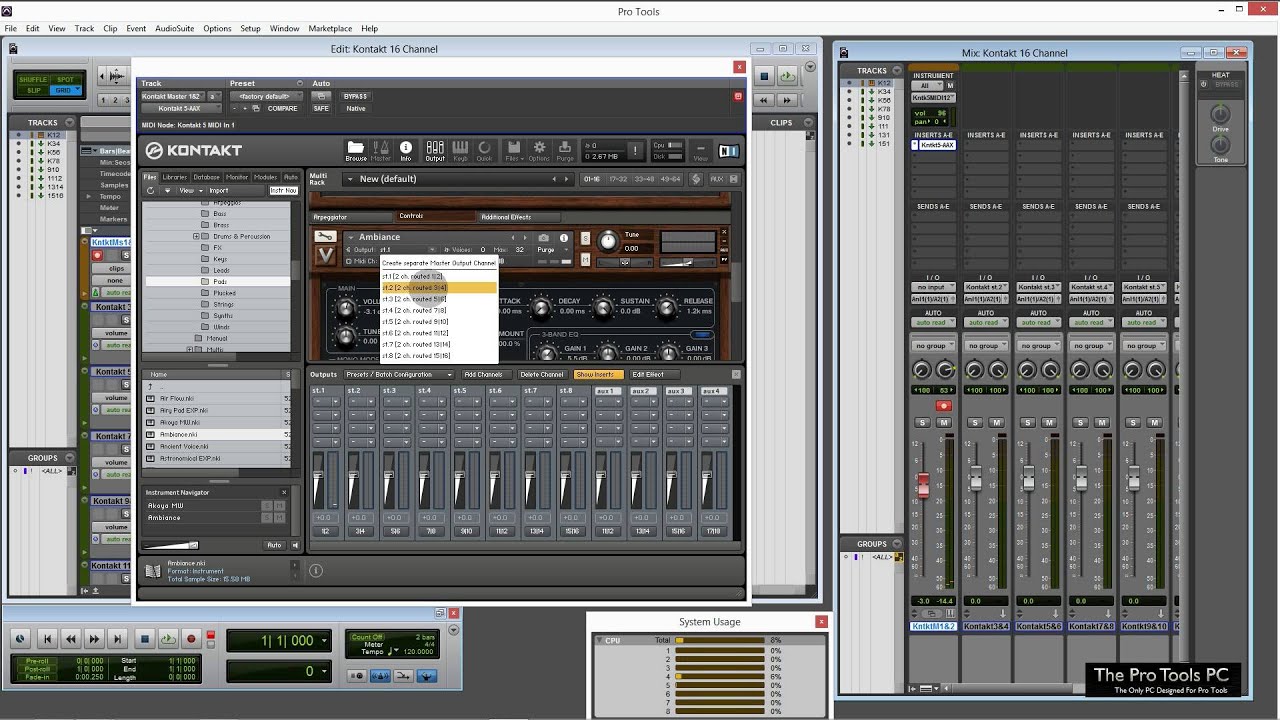1280x720 pixels.
Task: Open the AudioSuite menu
Action: point(175,28)
